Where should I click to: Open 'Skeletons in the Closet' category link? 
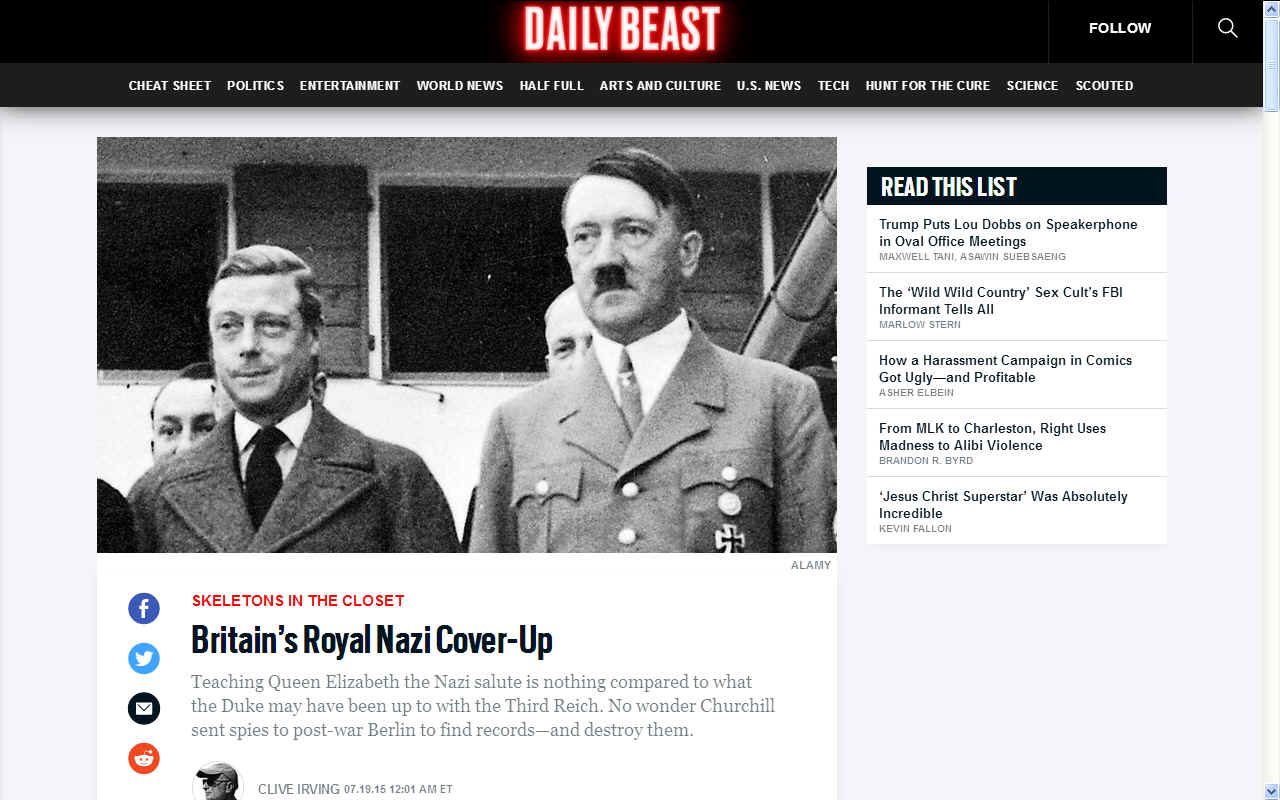(x=298, y=601)
